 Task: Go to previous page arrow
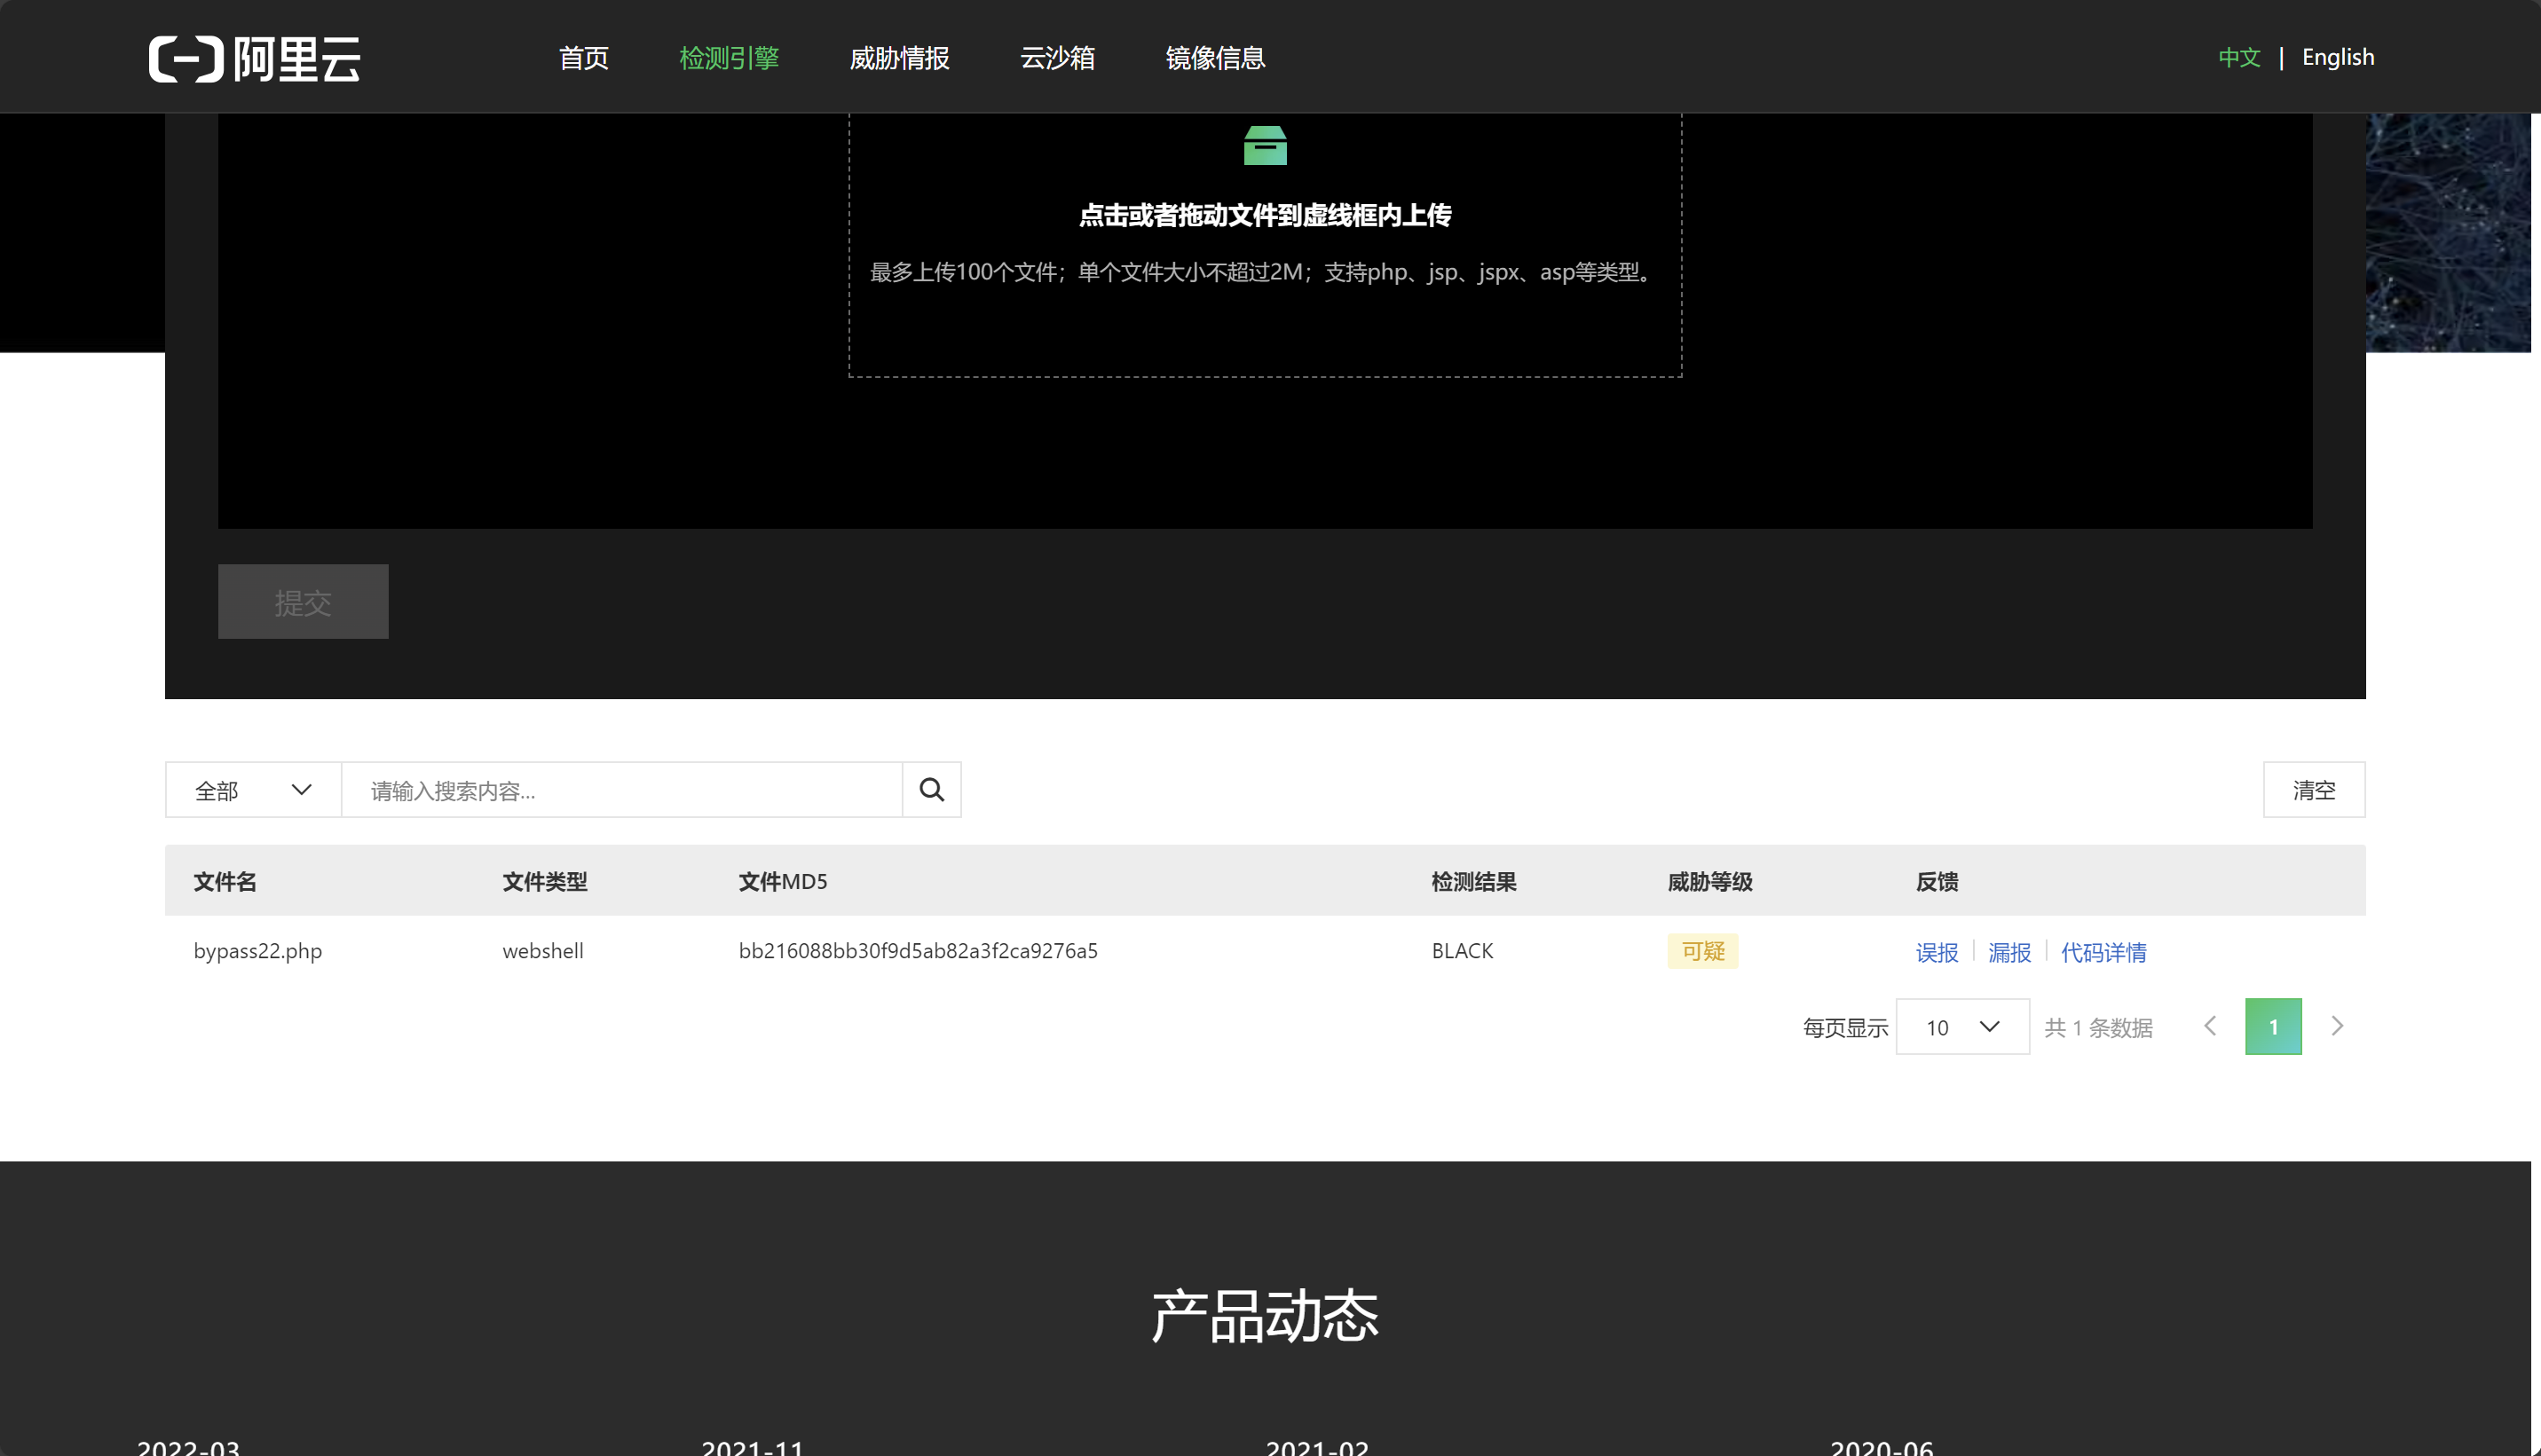[2210, 1026]
